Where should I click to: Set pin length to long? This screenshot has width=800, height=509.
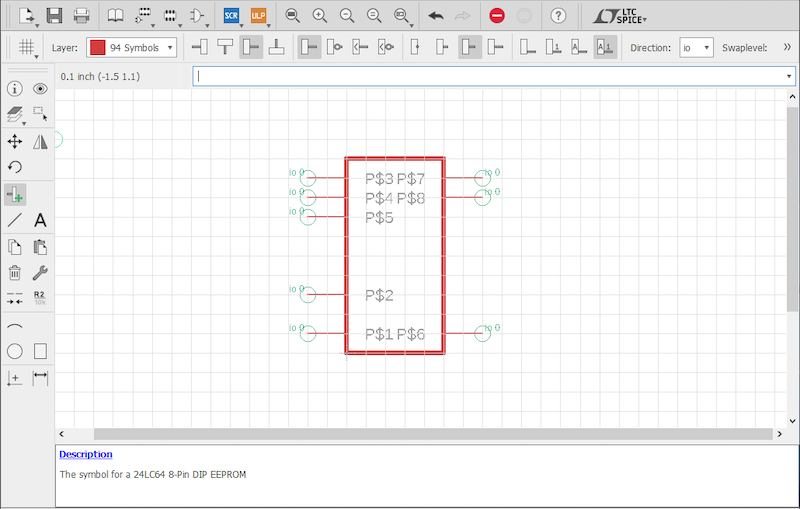pyautogui.click(x=495, y=47)
